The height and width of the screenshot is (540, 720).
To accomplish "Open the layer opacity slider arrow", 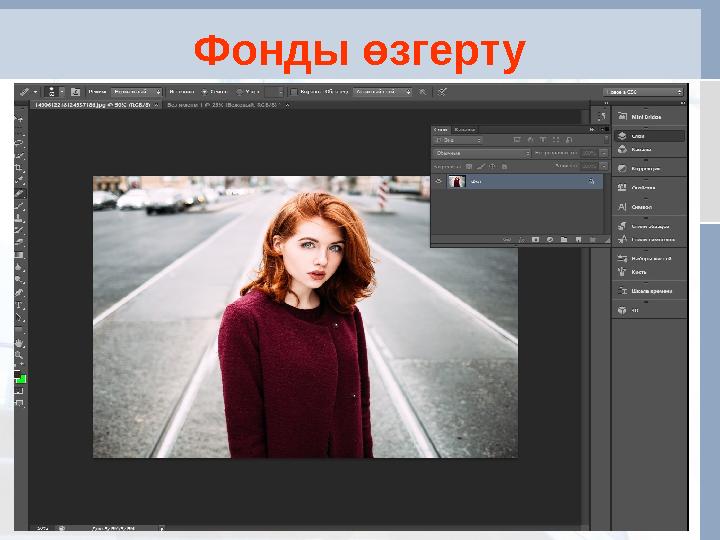I will point(604,153).
